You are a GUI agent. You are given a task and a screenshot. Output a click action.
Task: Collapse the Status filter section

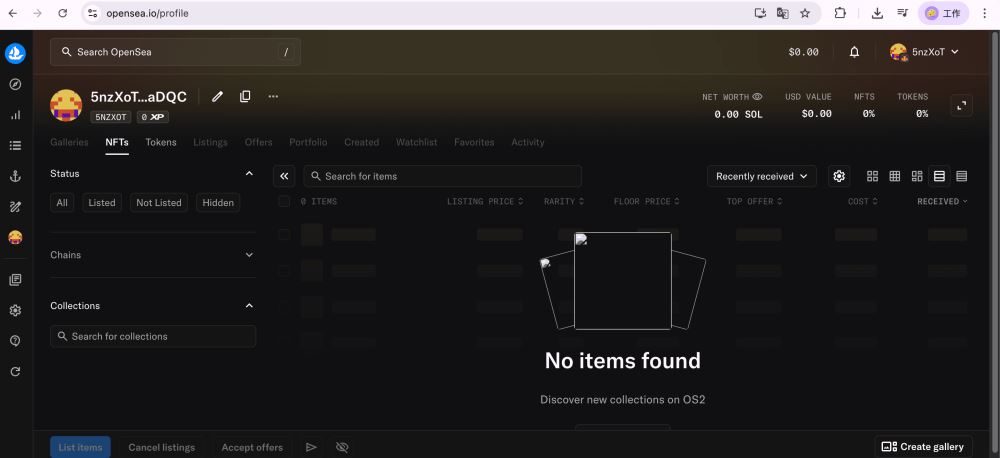coord(249,174)
